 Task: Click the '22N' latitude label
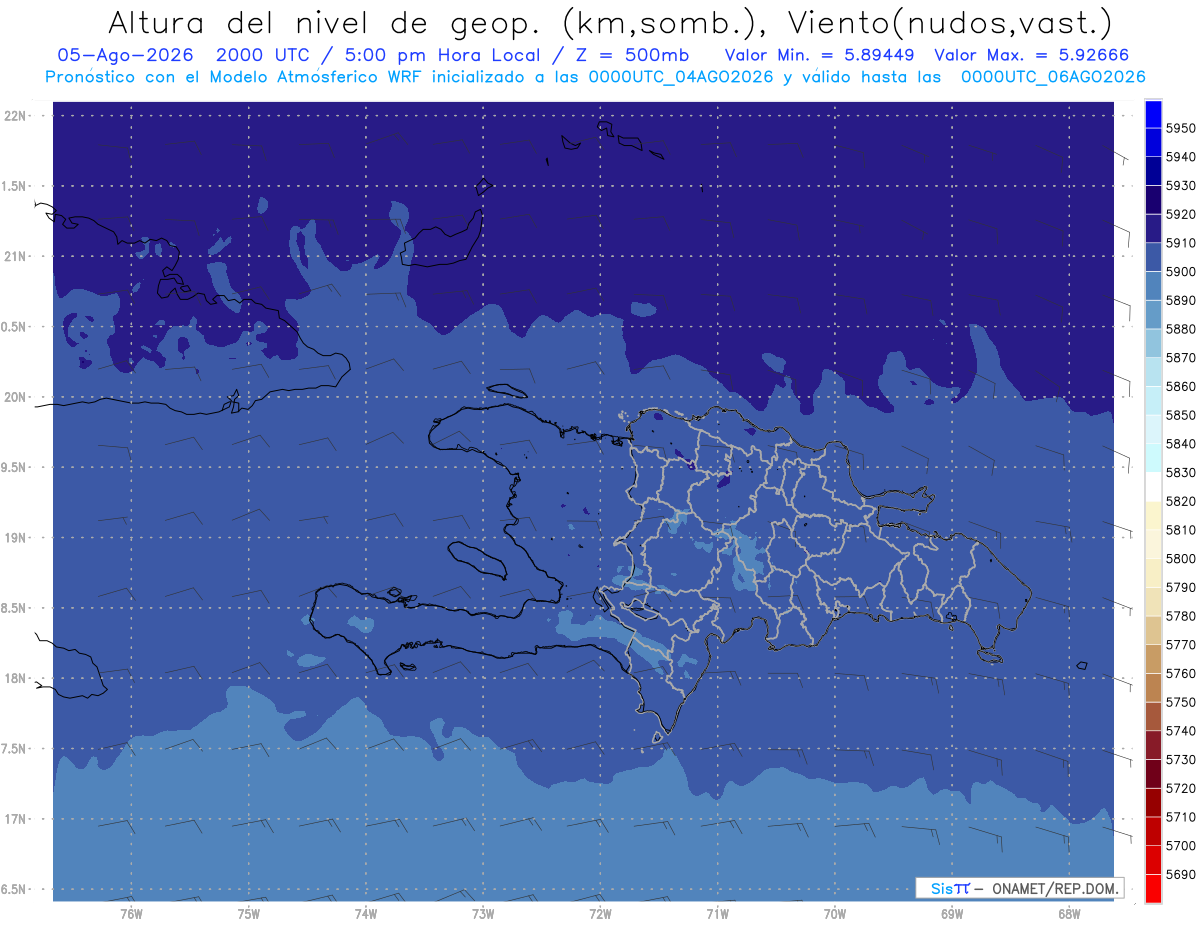tap(17, 115)
